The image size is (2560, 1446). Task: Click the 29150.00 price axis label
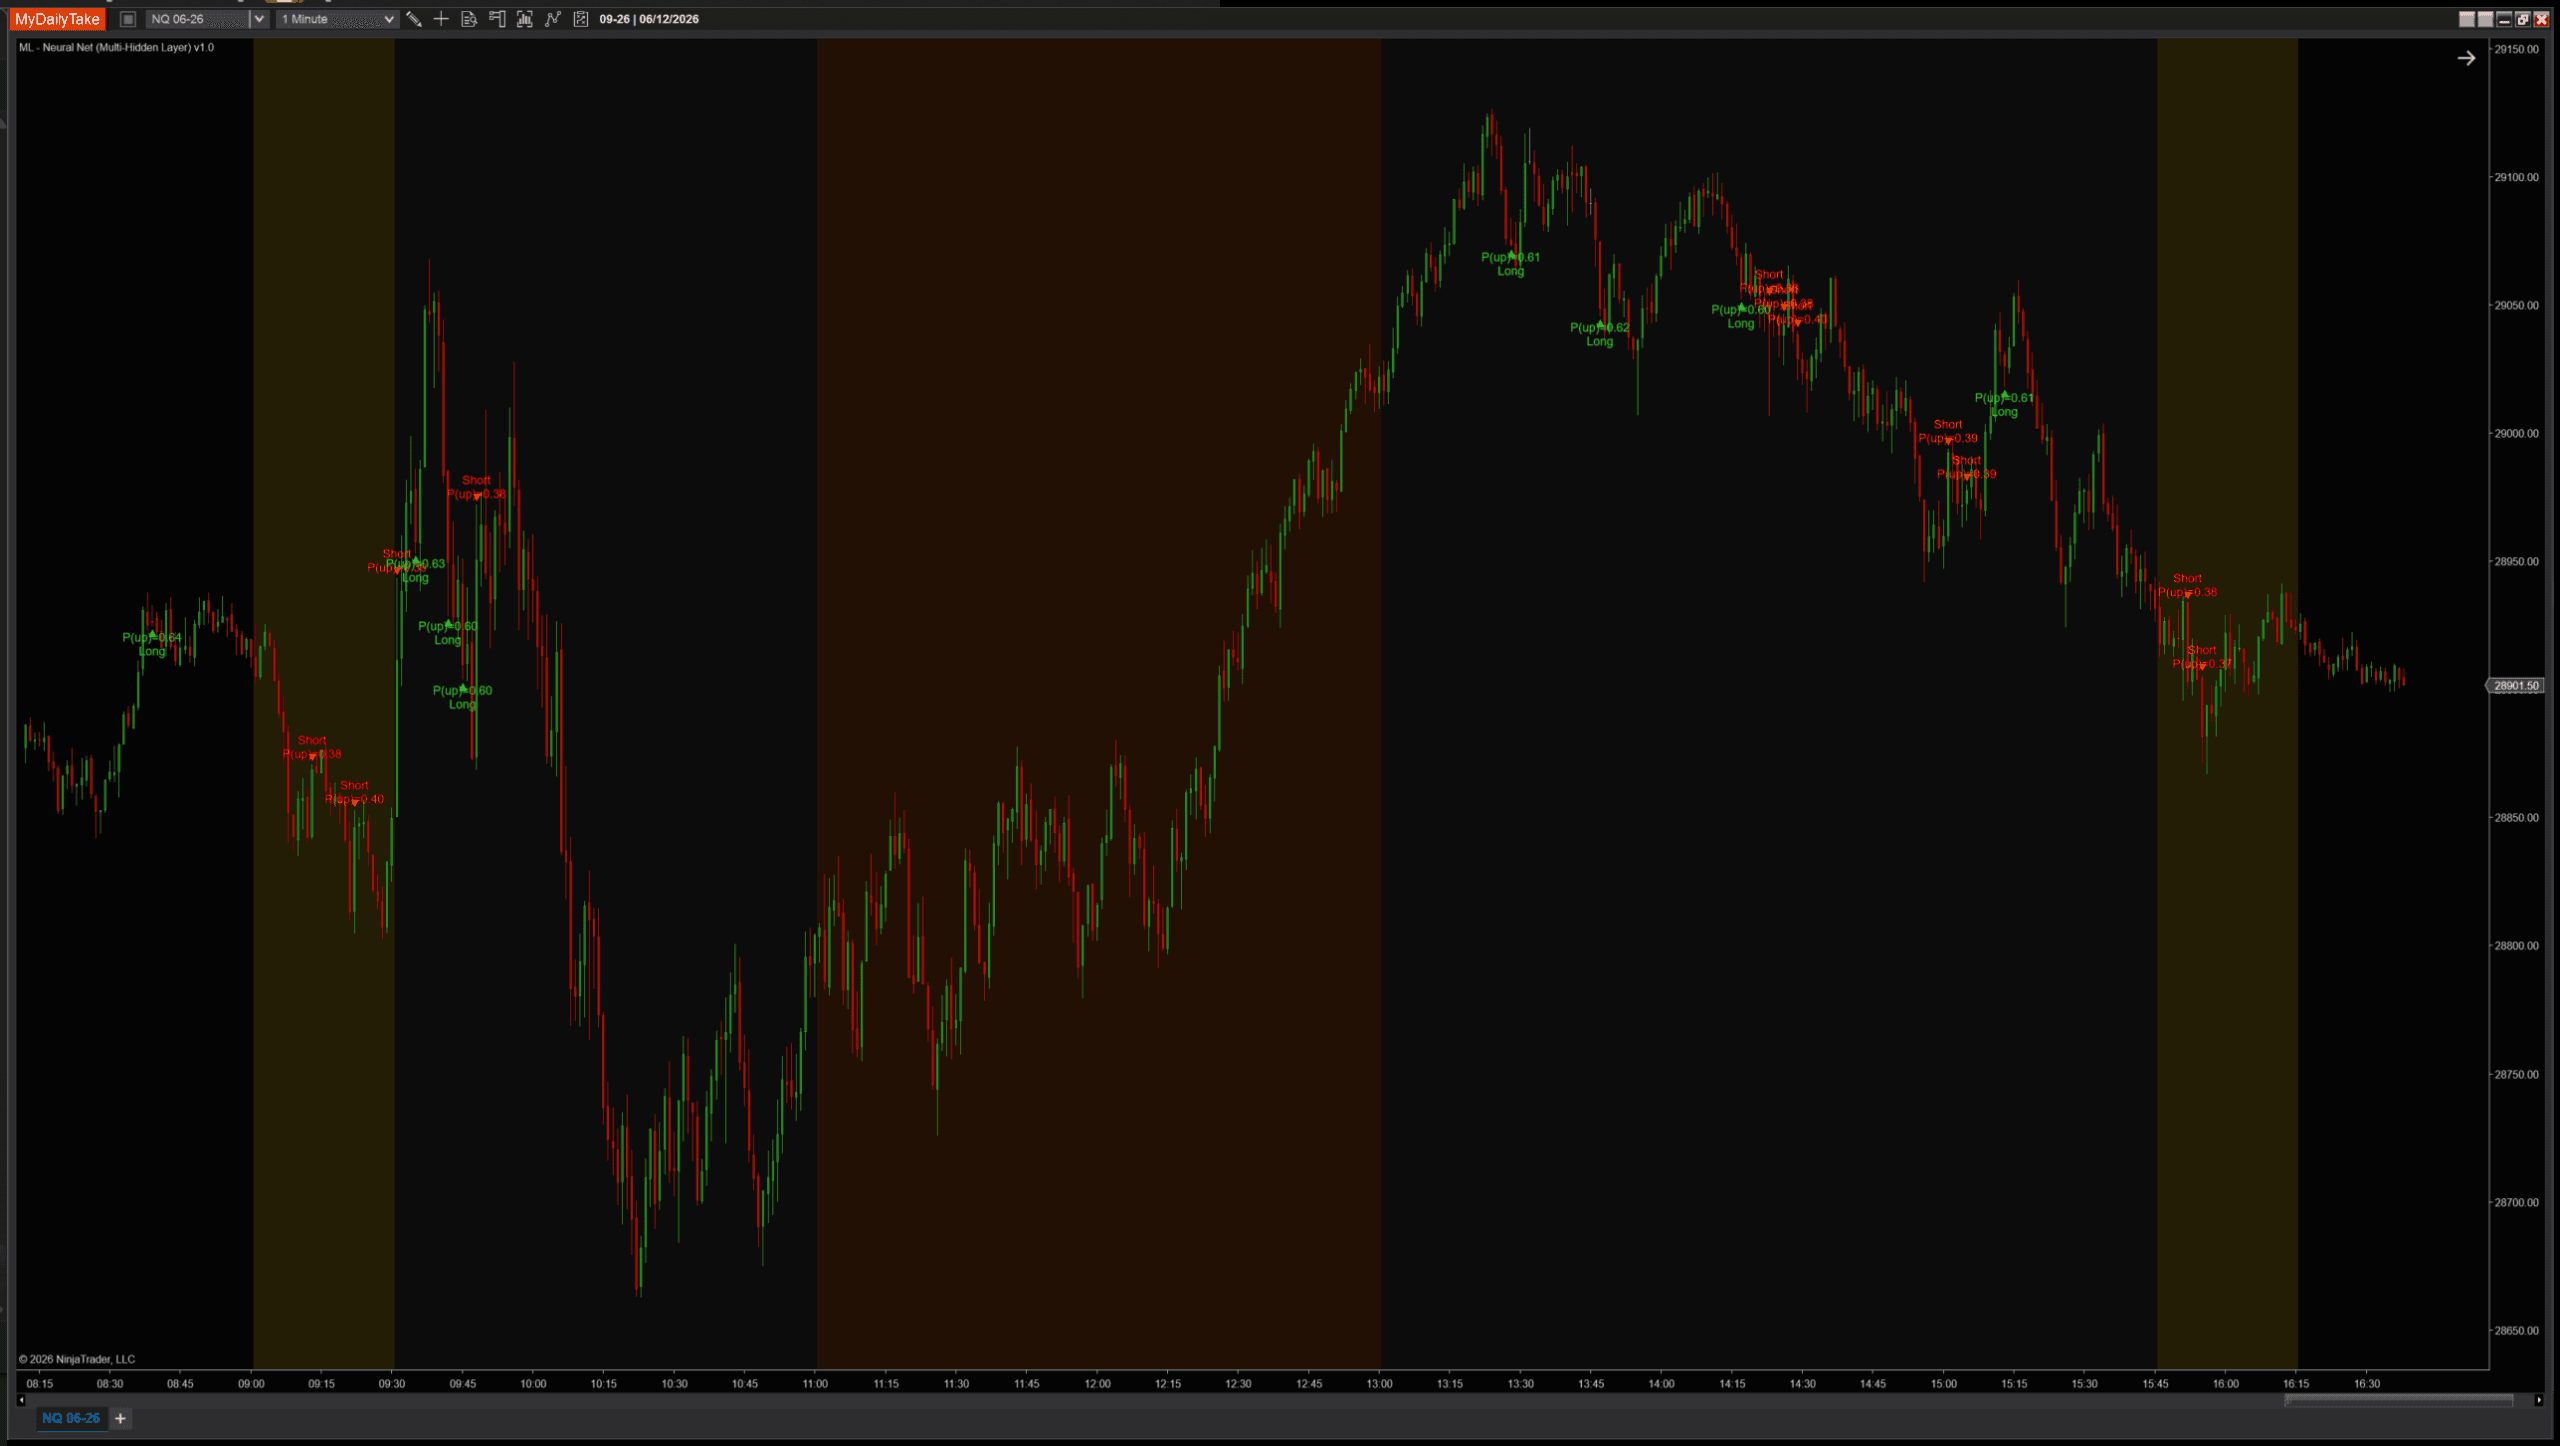point(2516,49)
